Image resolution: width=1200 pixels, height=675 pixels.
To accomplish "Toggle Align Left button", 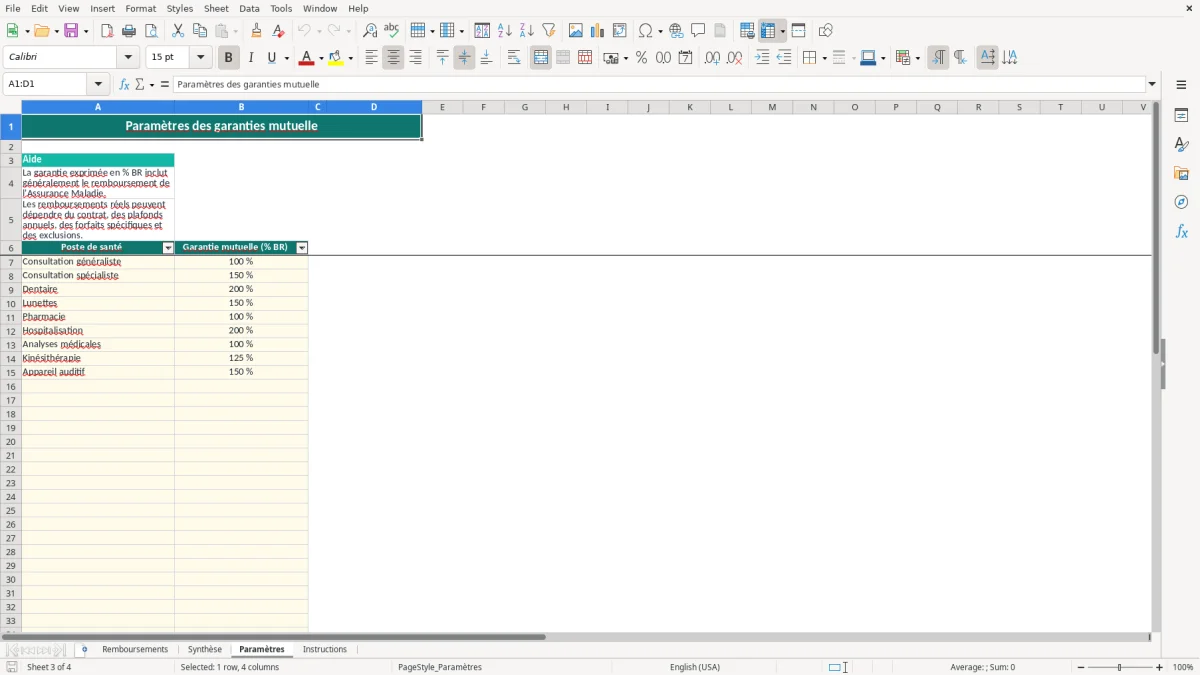I will tap(371, 58).
